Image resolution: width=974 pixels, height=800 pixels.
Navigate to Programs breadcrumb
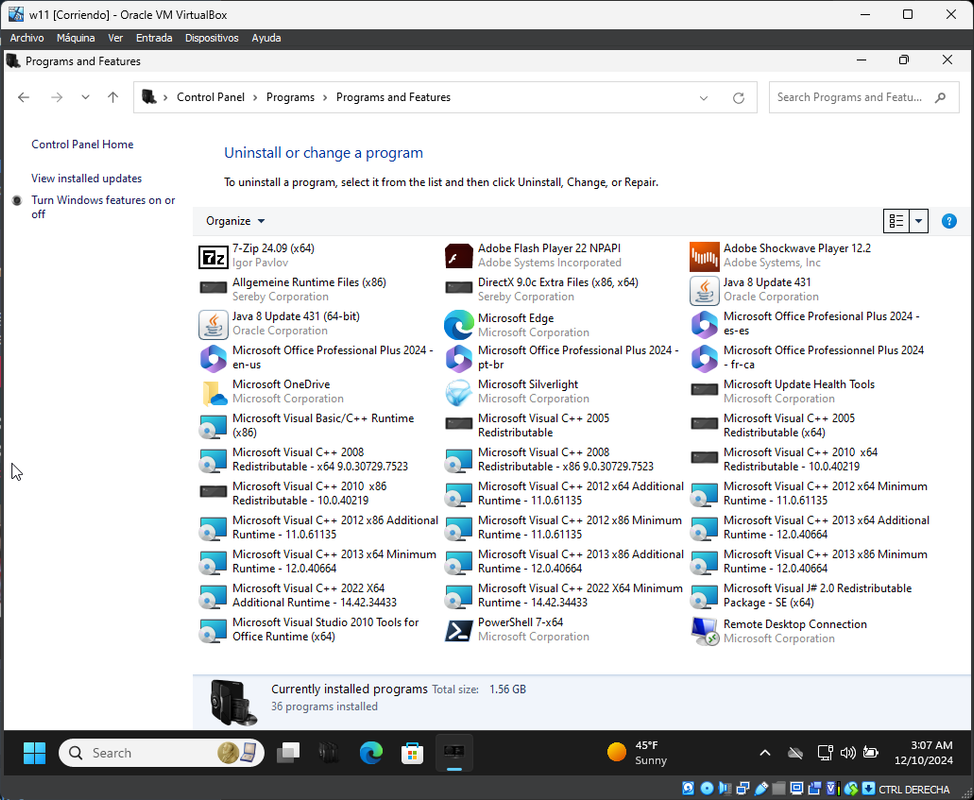(290, 98)
